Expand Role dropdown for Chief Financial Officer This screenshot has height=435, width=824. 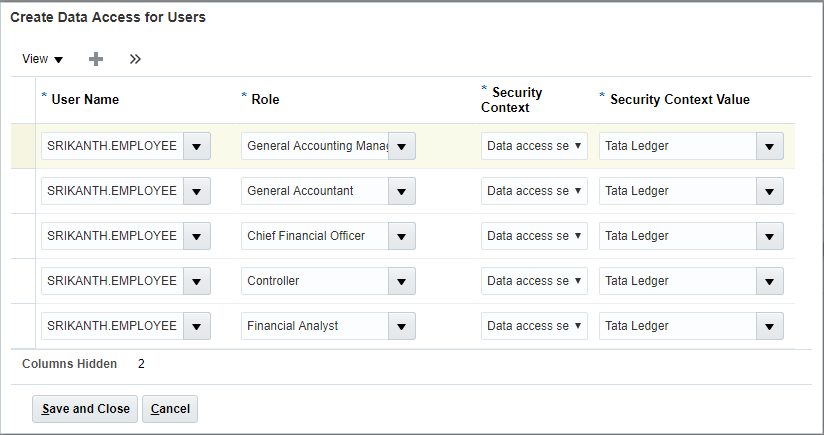click(x=401, y=236)
